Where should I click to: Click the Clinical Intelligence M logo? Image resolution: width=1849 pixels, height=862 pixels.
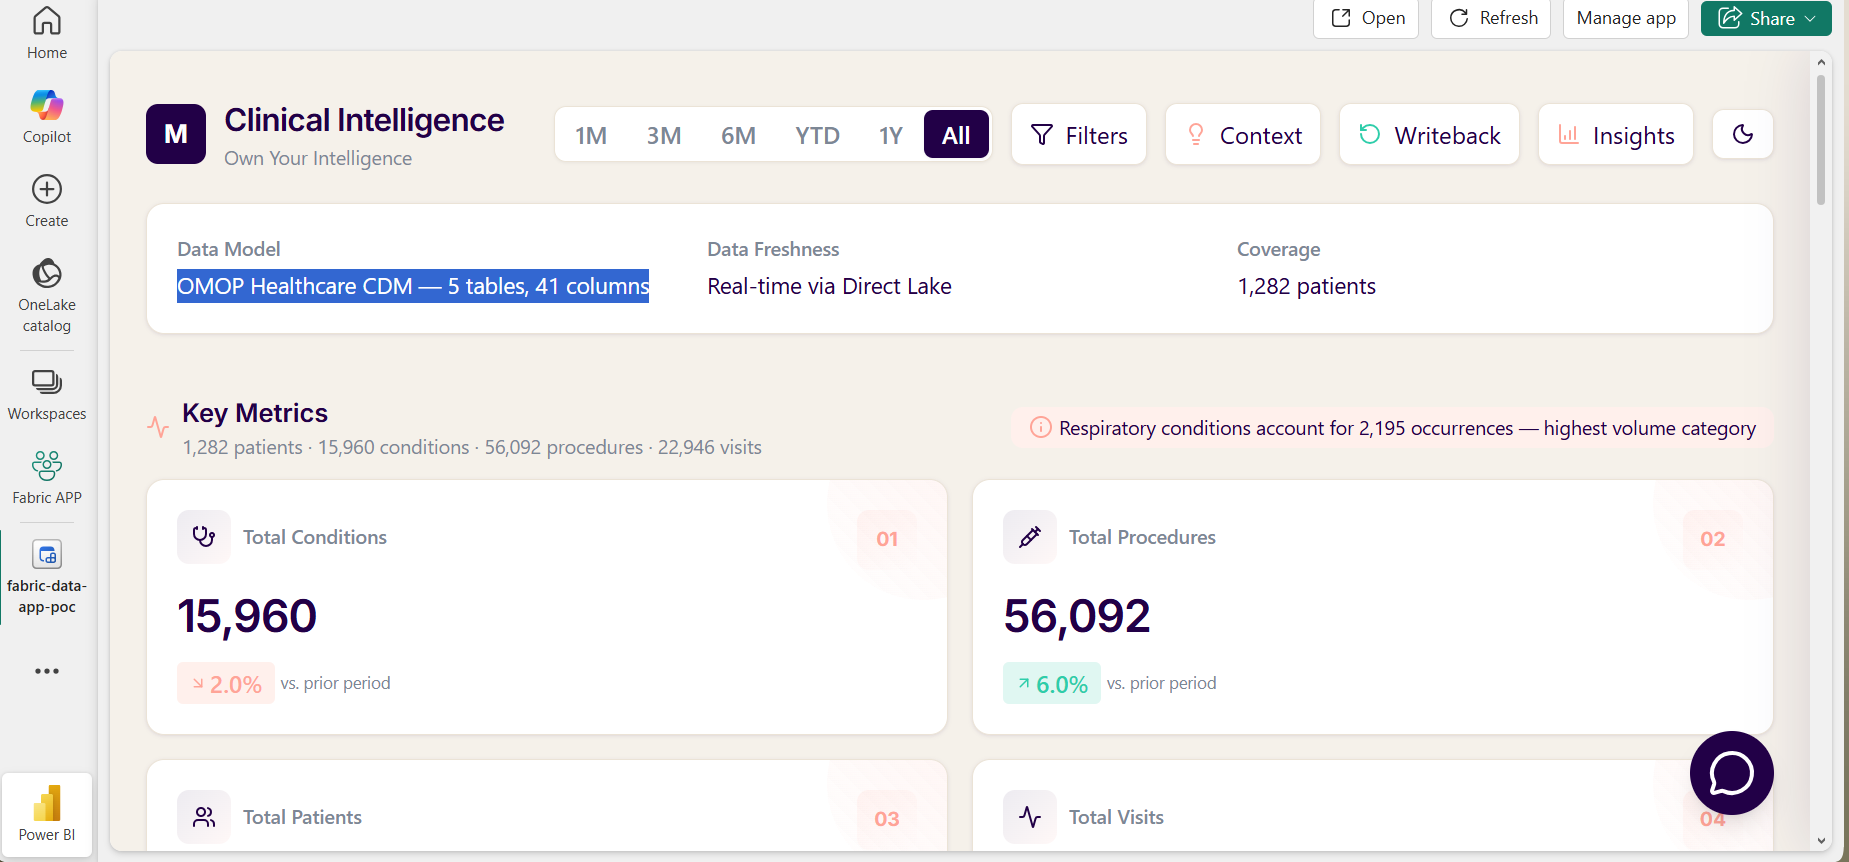pos(176,134)
